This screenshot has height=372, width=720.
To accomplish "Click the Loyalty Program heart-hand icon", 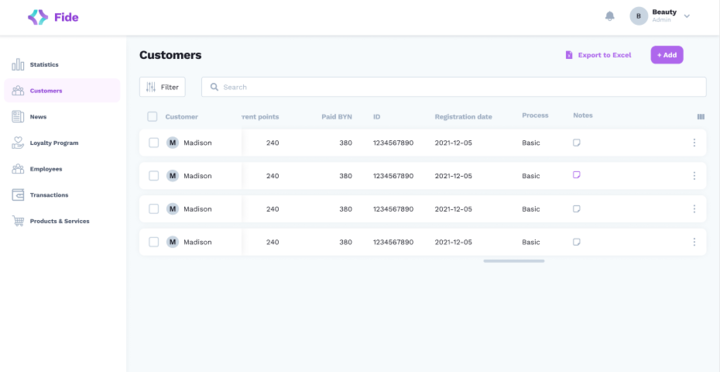I will (x=18, y=143).
